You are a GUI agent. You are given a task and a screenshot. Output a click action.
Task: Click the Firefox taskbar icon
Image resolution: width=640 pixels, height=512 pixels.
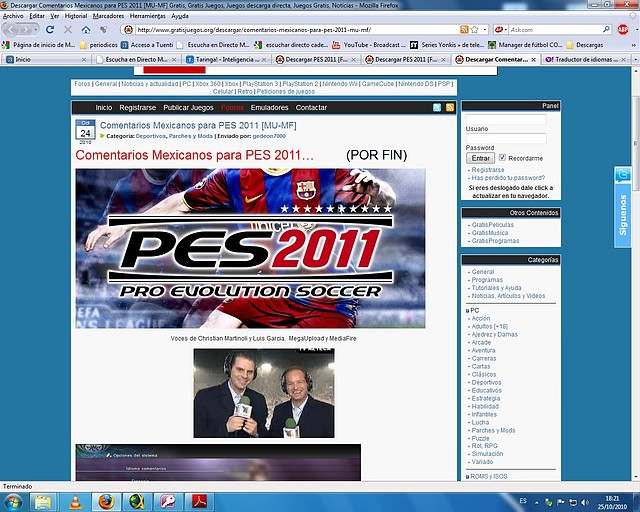tap(106, 502)
